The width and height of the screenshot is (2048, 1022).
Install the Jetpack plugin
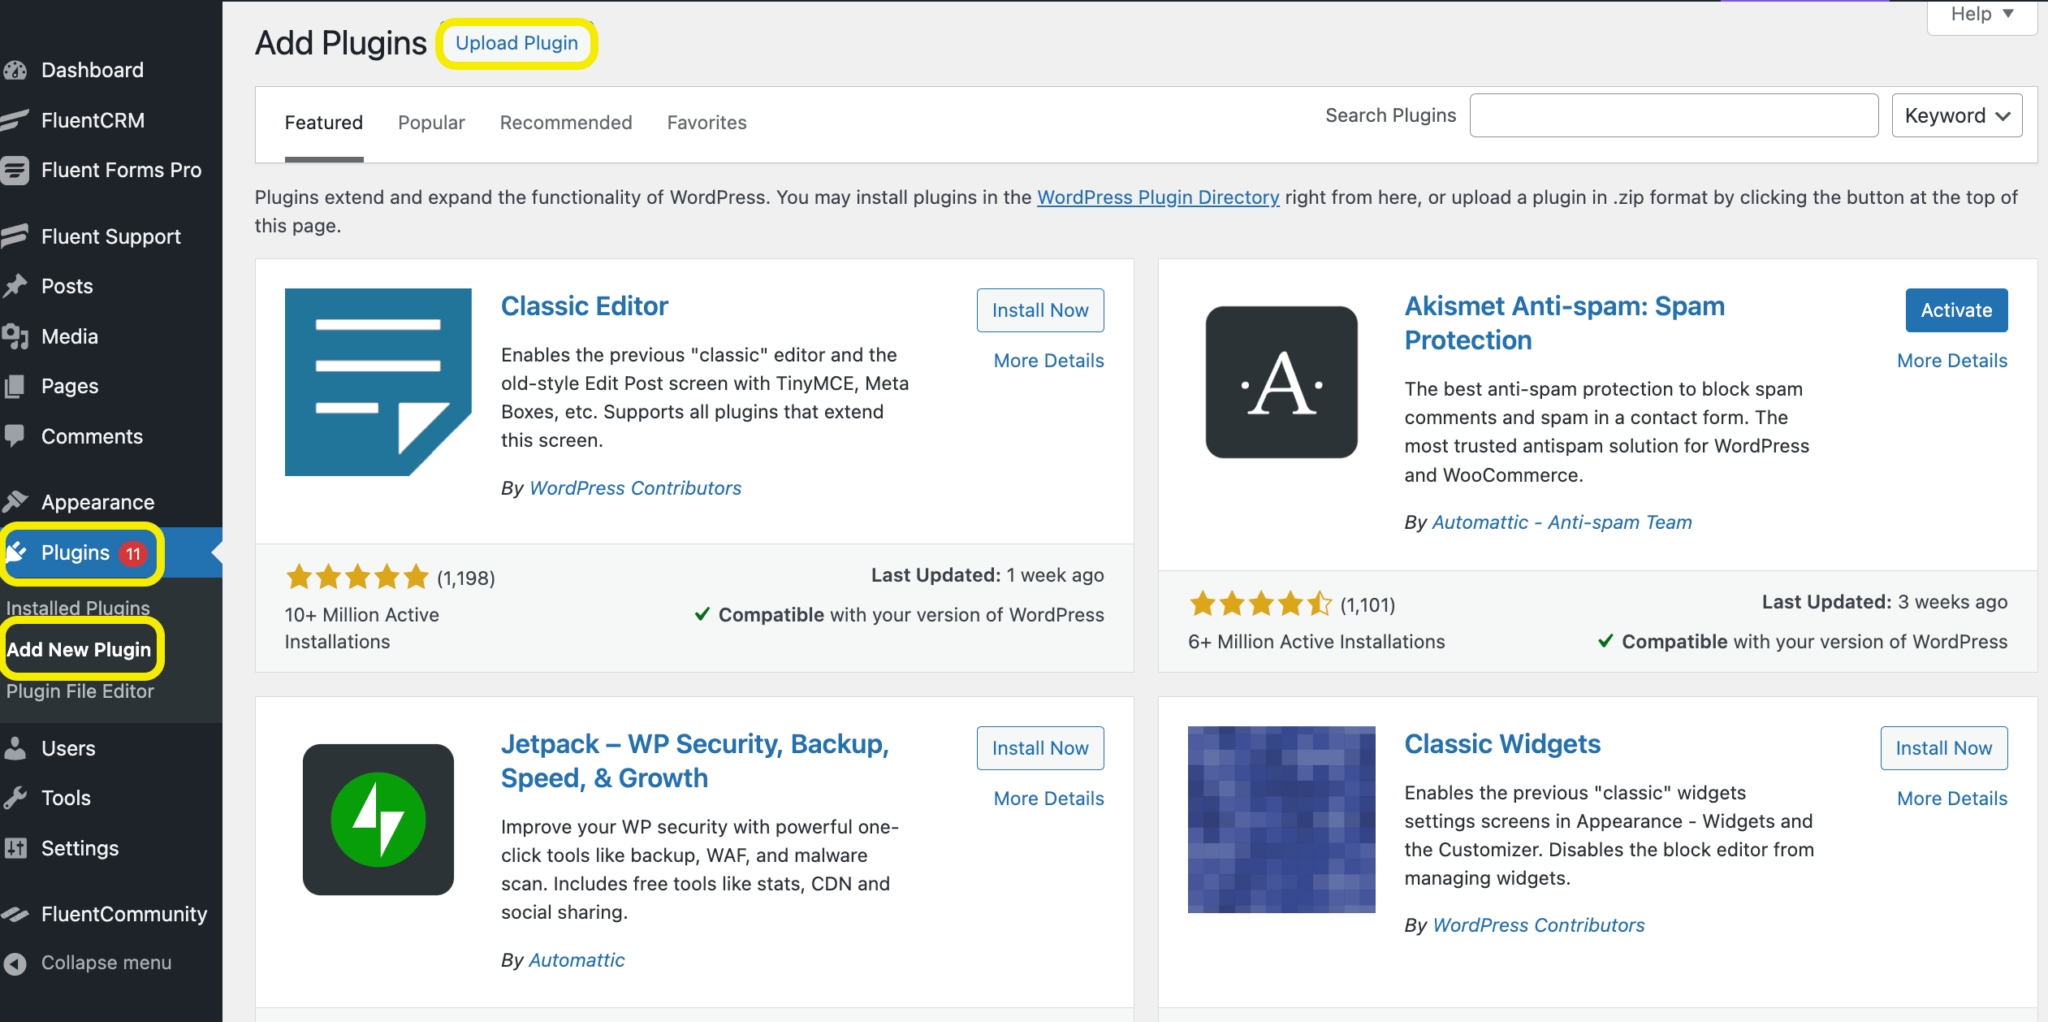click(x=1040, y=748)
